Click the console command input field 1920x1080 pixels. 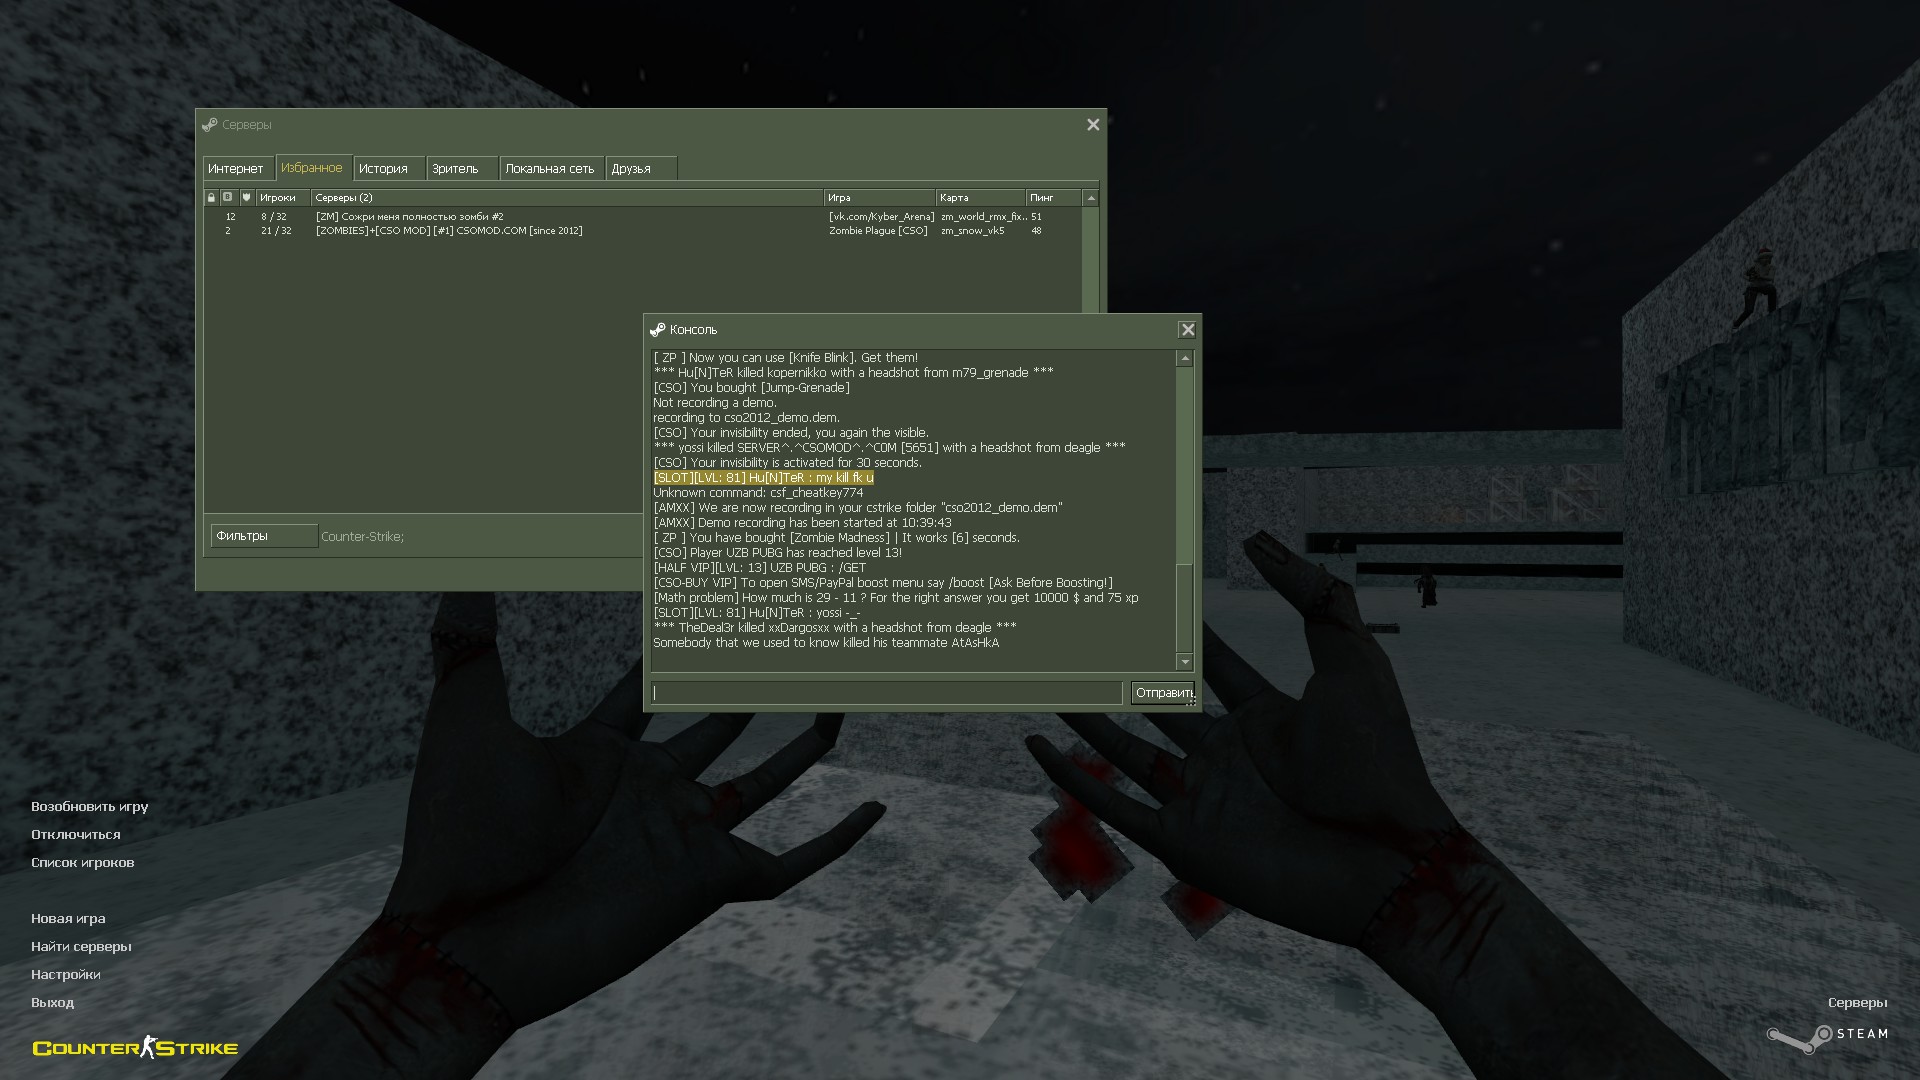[x=886, y=693]
